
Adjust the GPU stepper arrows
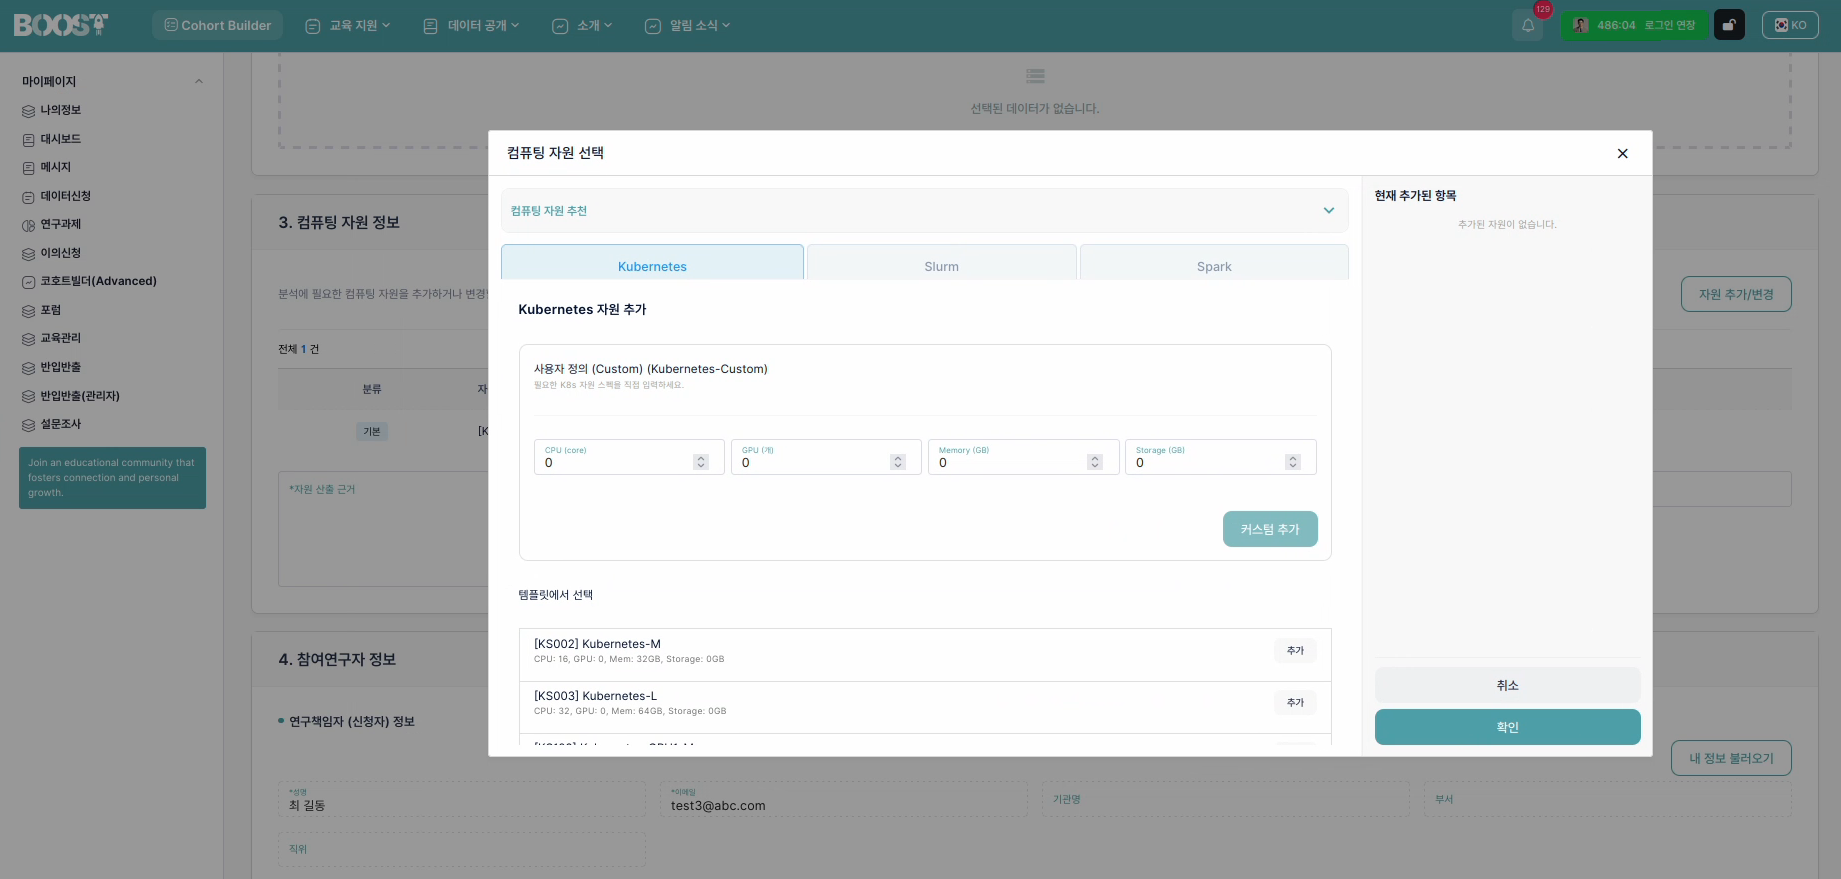pyautogui.click(x=898, y=462)
